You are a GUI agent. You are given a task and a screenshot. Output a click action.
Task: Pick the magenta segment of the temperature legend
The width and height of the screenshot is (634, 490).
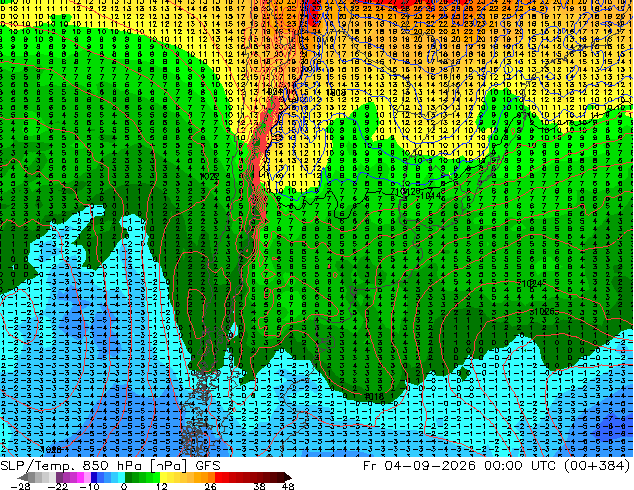80,477
